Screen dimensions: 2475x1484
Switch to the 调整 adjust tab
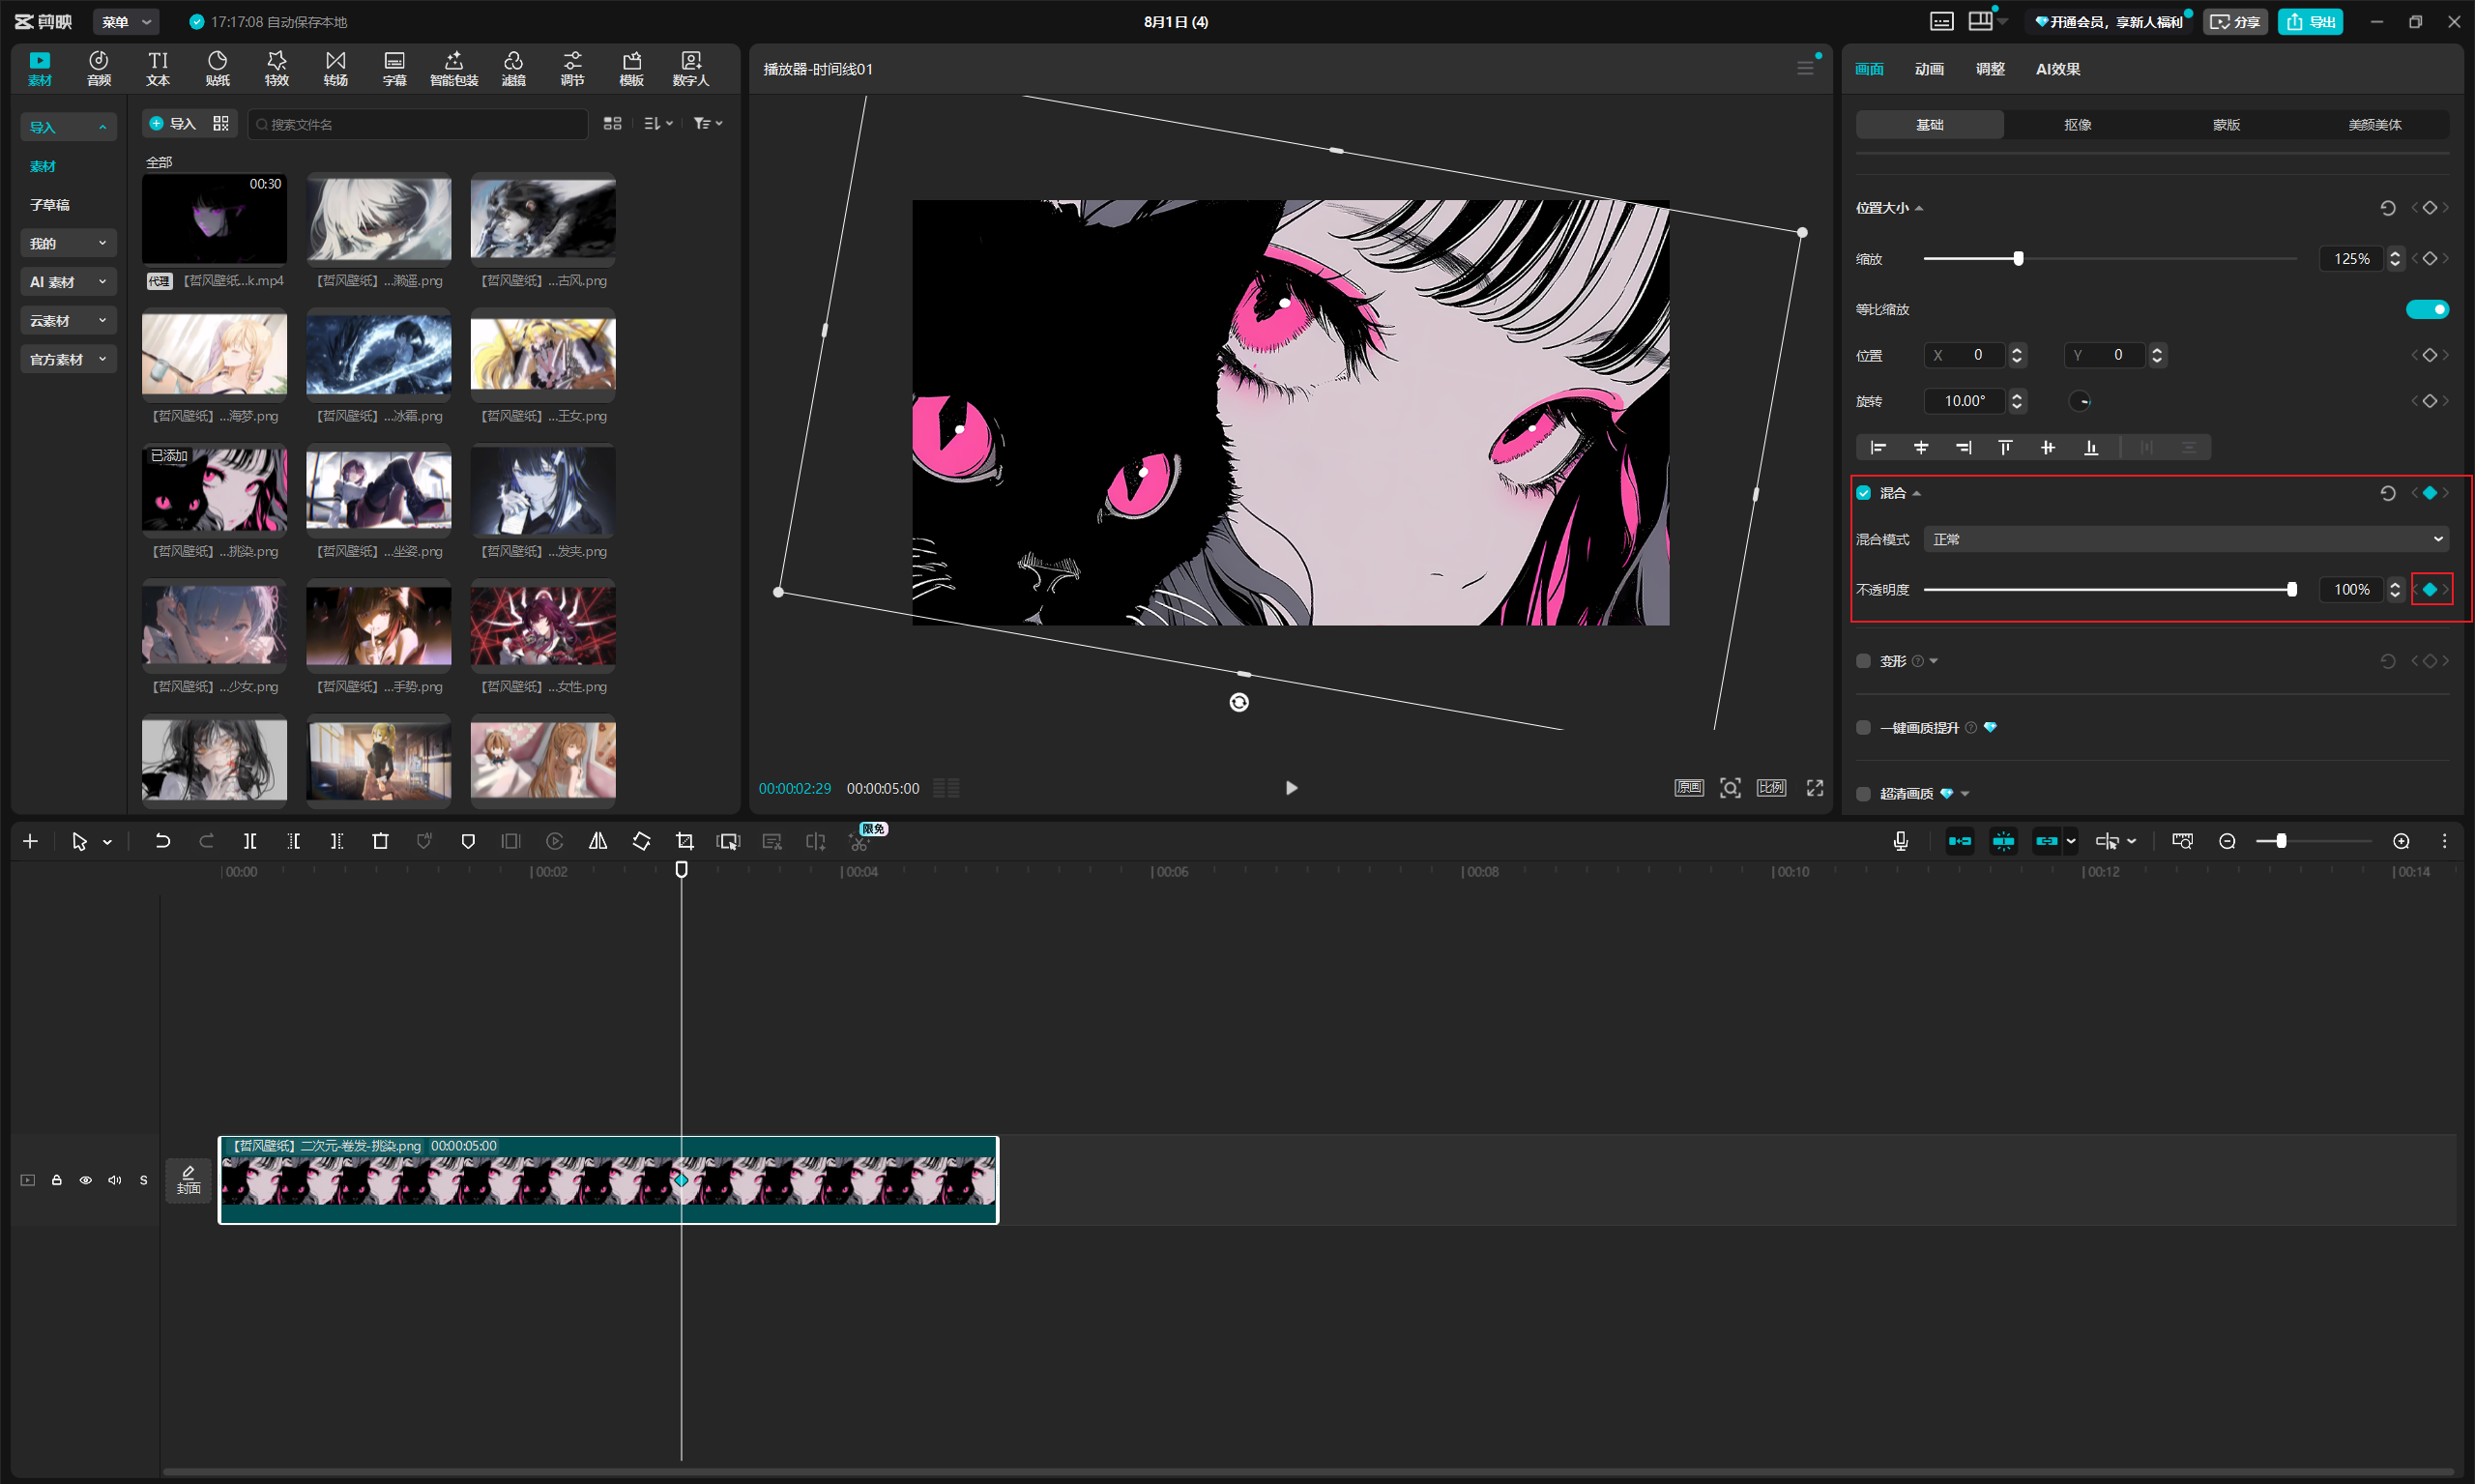click(x=1990, y=68)
